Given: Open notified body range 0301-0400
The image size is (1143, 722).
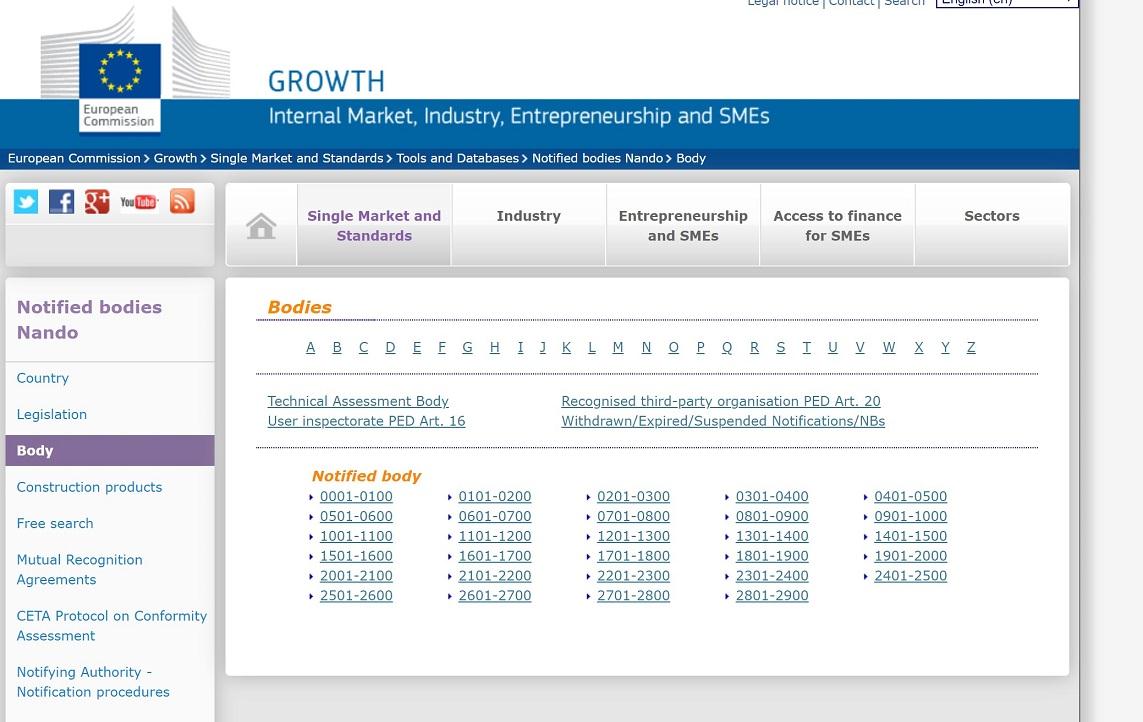Looking at the screenshot, I should coord(772,497).
